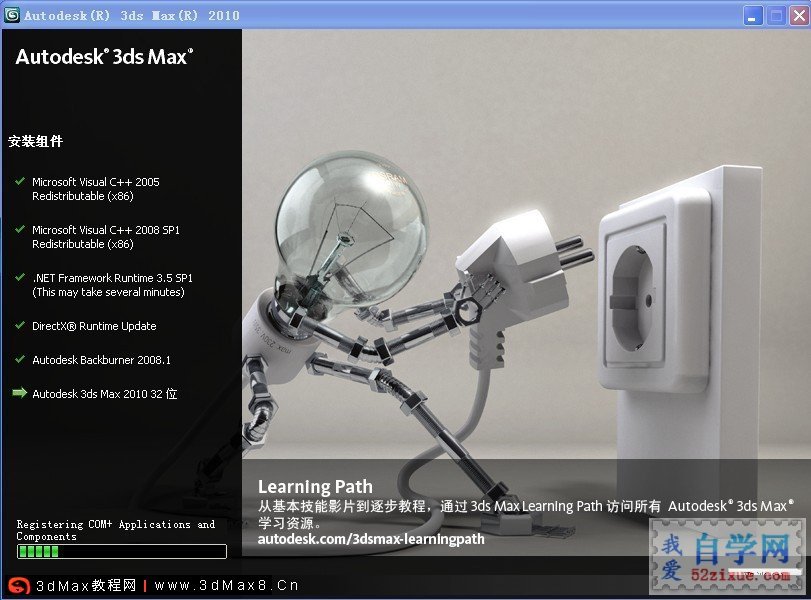This screenshot has width=811, height=600.
Task: Click the checkmark beside Autodesk Backburner 2008.1
Action: [20, 359]
